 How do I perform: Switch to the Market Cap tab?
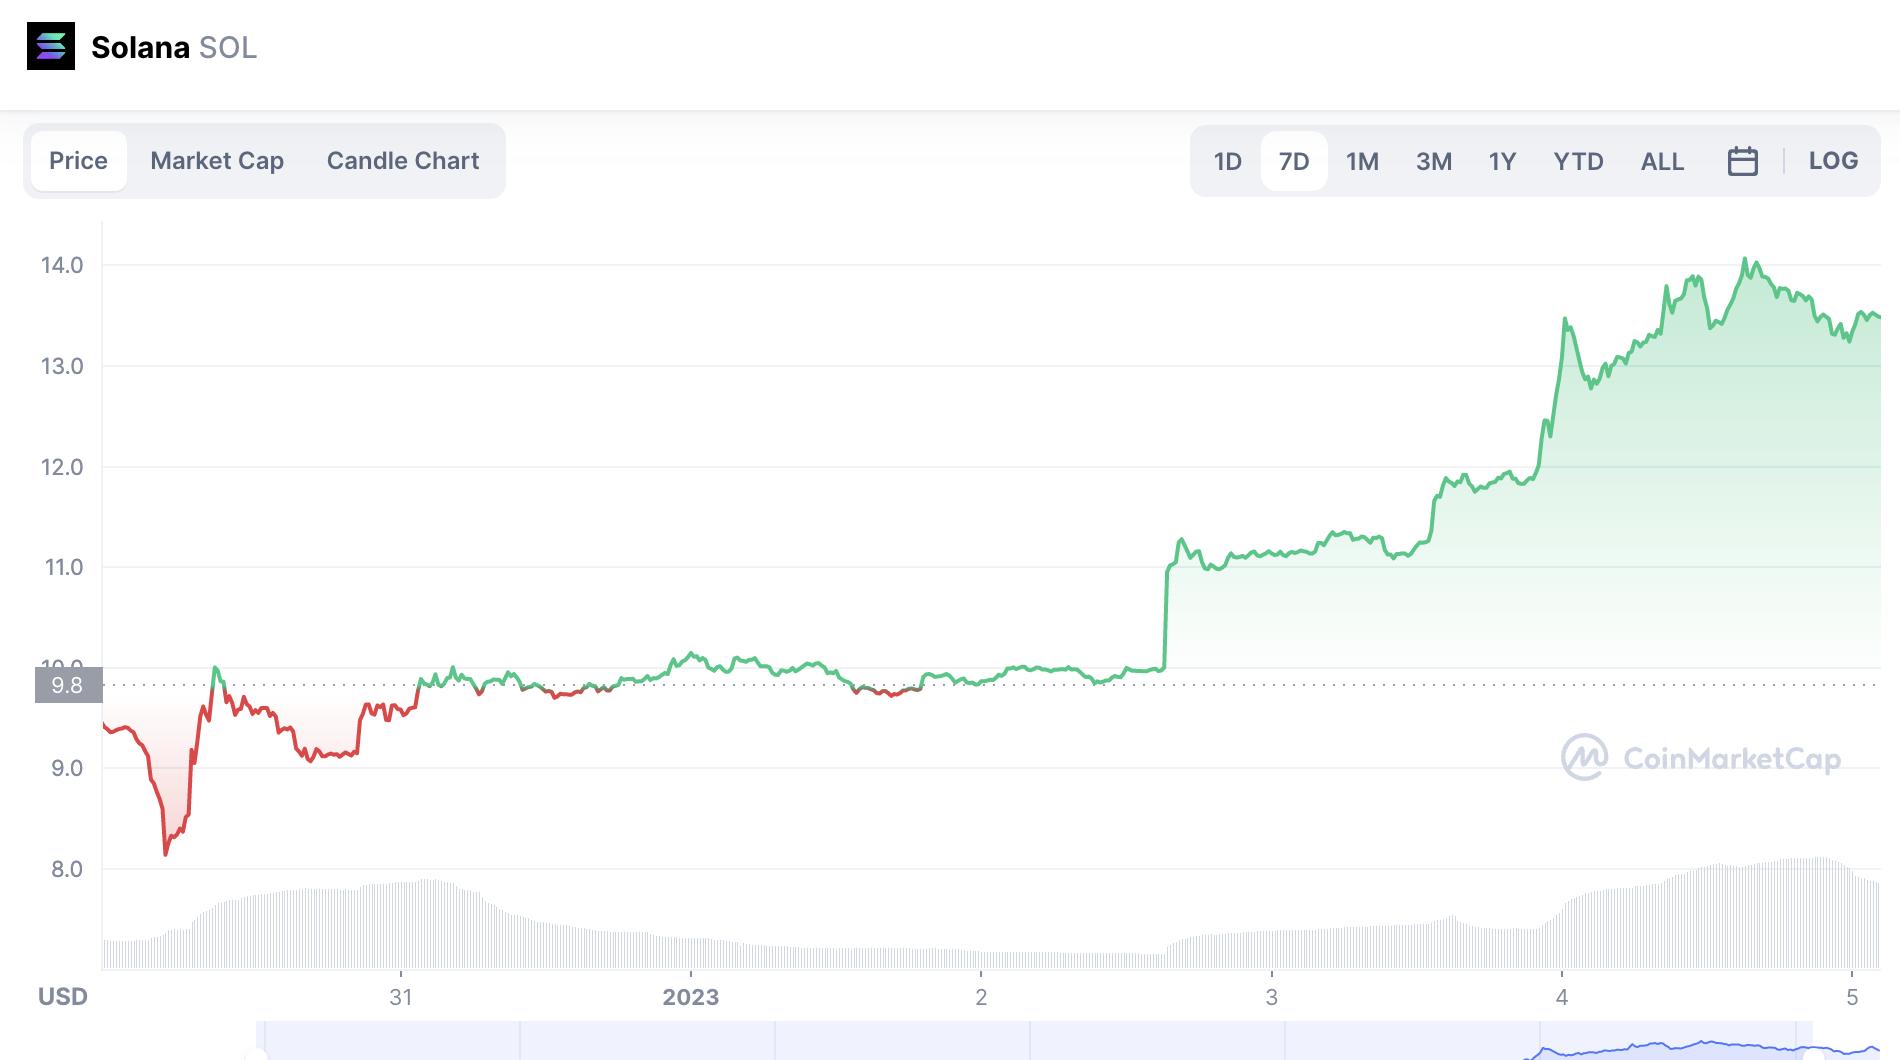pos(217,161)
